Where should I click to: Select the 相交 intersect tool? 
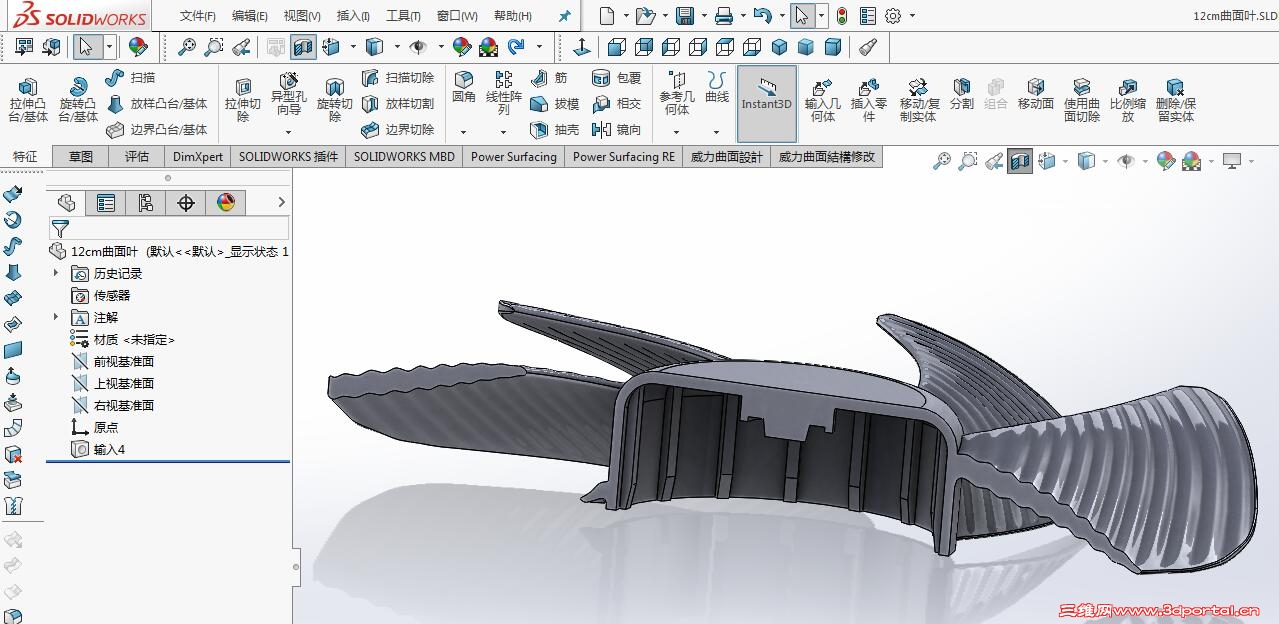616,104
